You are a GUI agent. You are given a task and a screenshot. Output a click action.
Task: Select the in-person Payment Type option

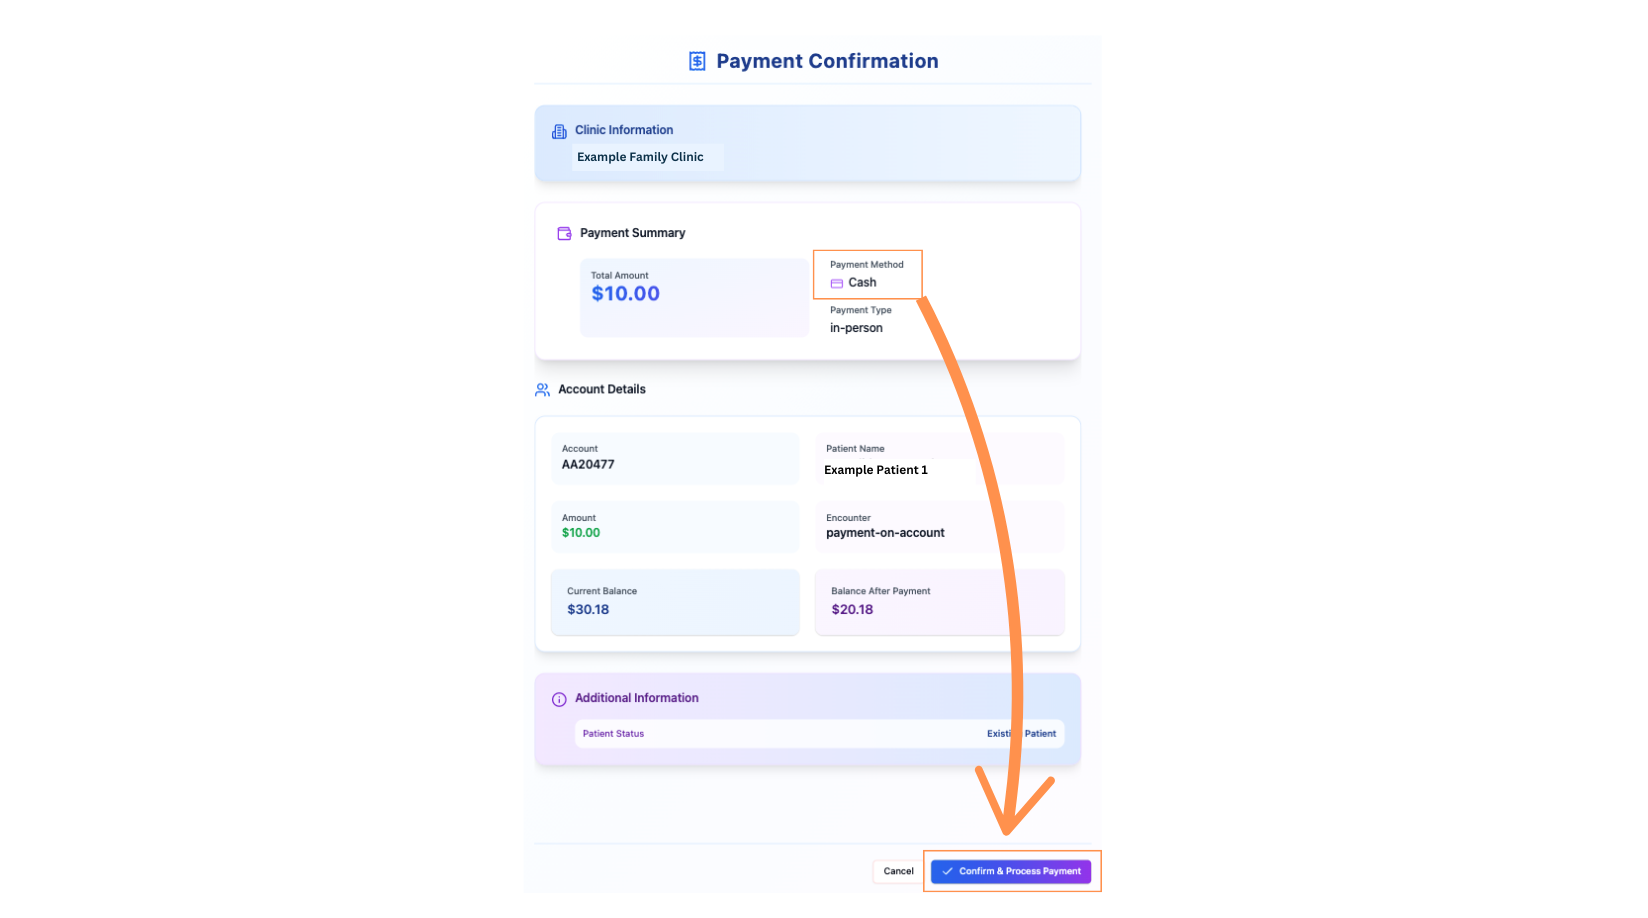tap(856, 327)
